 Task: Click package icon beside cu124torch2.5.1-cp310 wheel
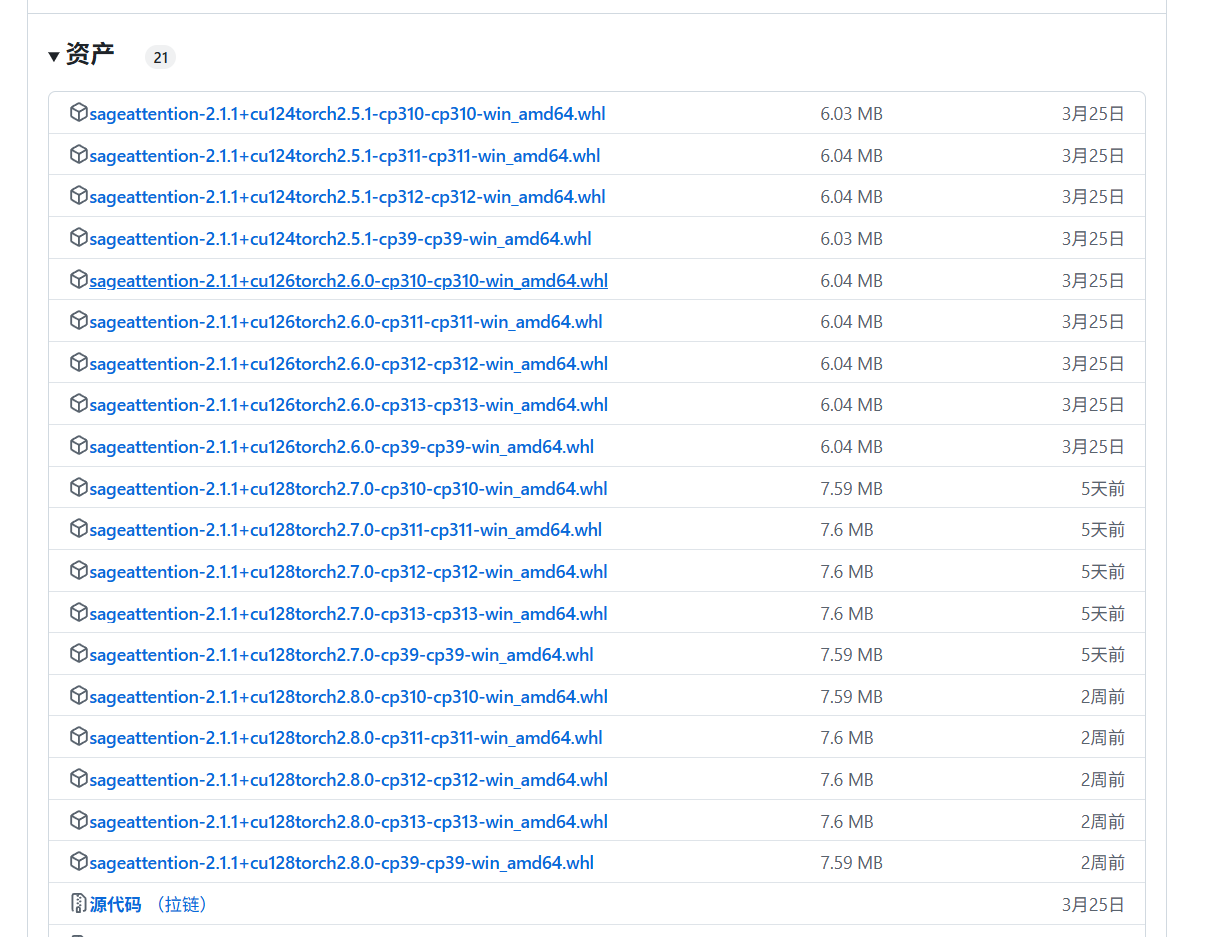tap(79, 113)
